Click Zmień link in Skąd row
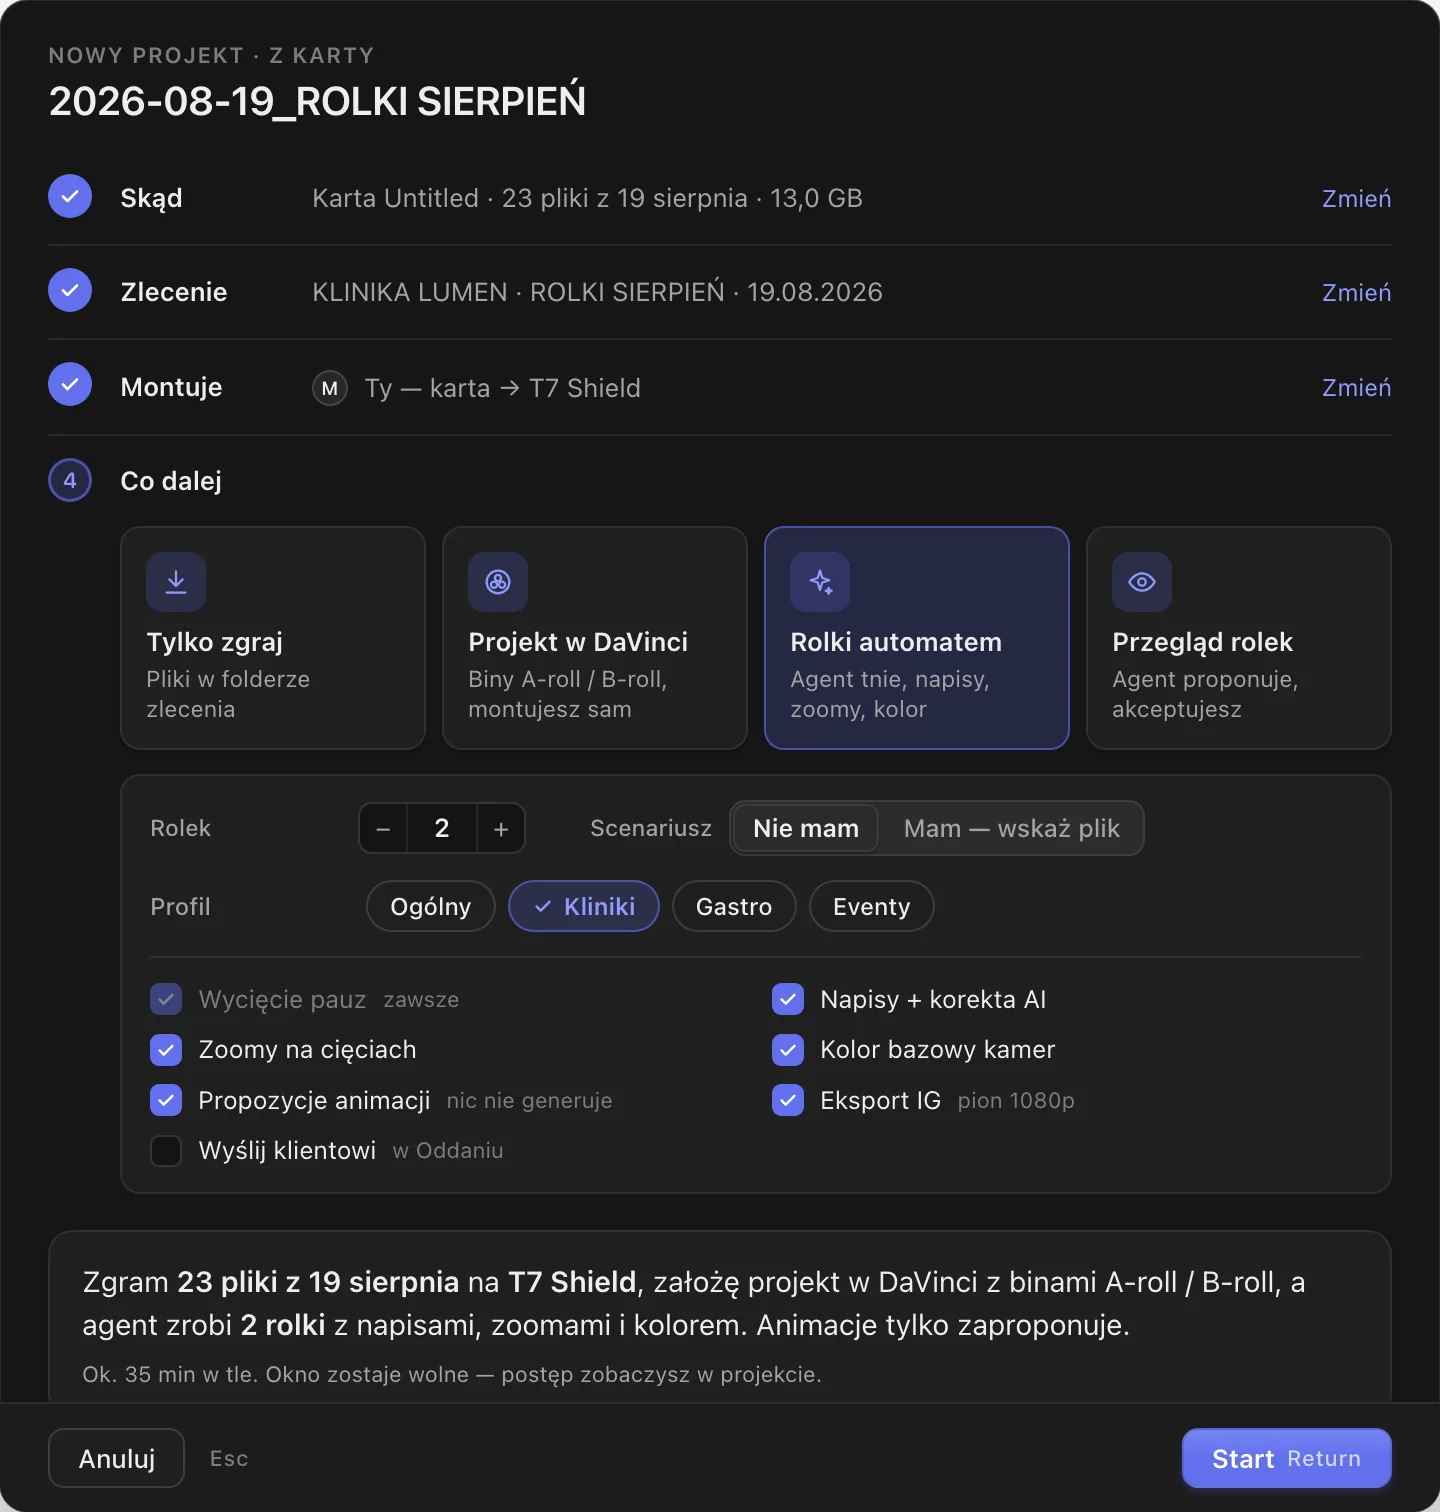Screen dimensions: 1440x1512 tap(1356, 198)
